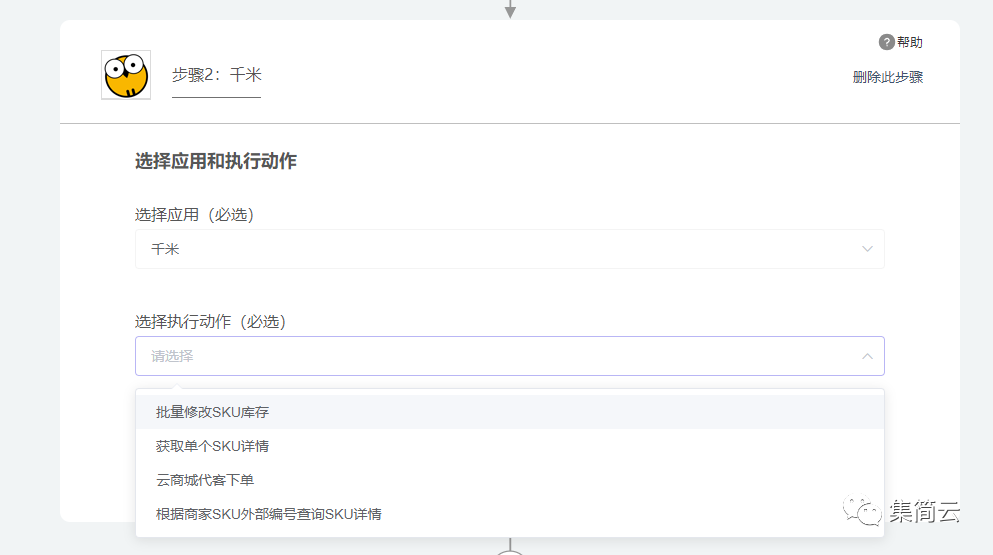Select 批量修改SKU库存 option
This screenshot has height=555, width=993.
[x=510, y=412]
